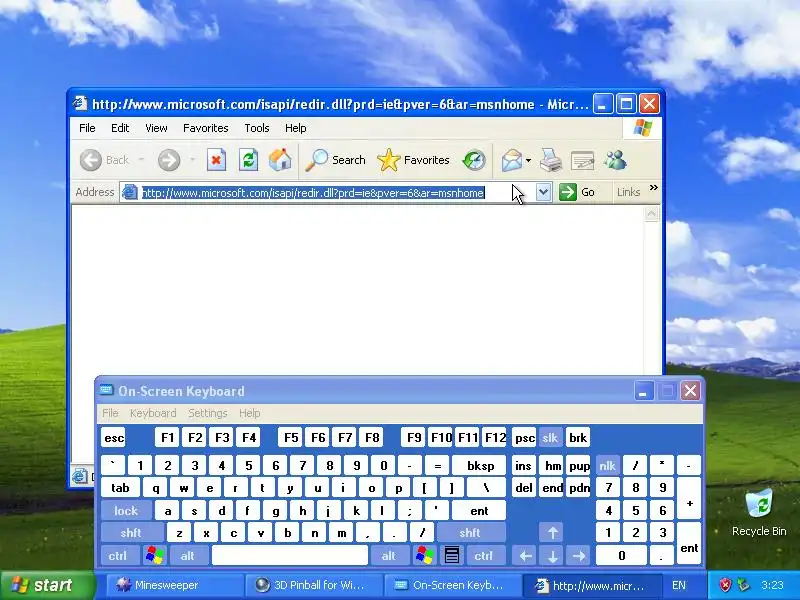Screen dimensions: 800x600
Task: Click the Mail envelope icon
Action: coord(511,160)
